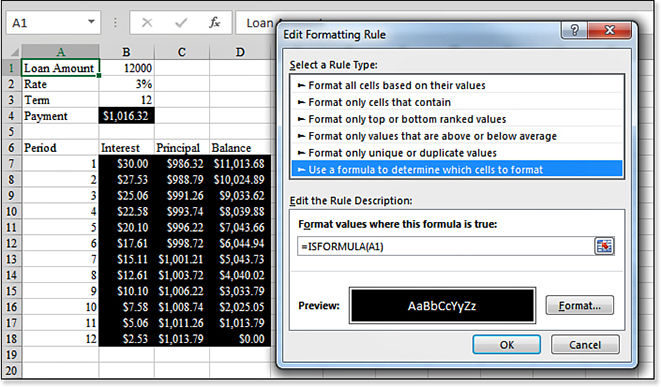Click the Balance header cell

pyautogui.click(x=240, y=148)
